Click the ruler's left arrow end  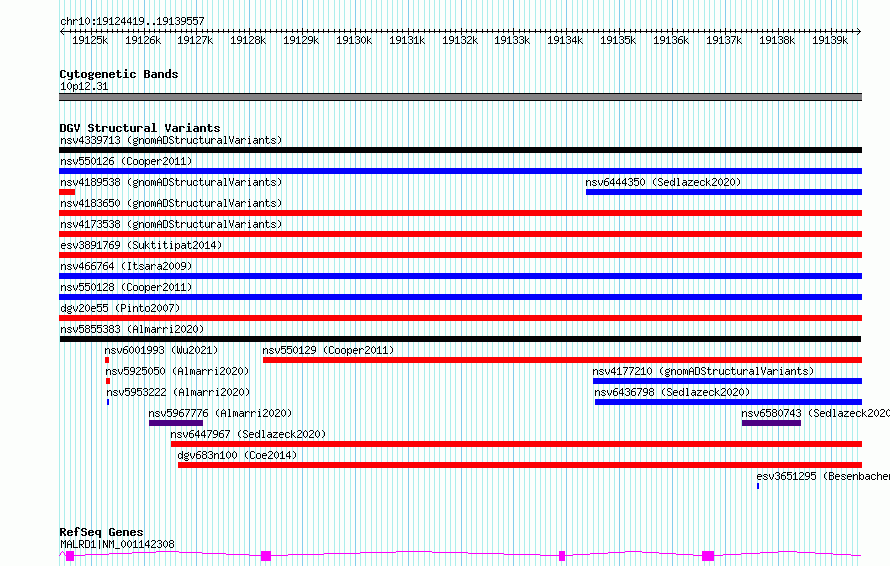click(x=62, y=32)
